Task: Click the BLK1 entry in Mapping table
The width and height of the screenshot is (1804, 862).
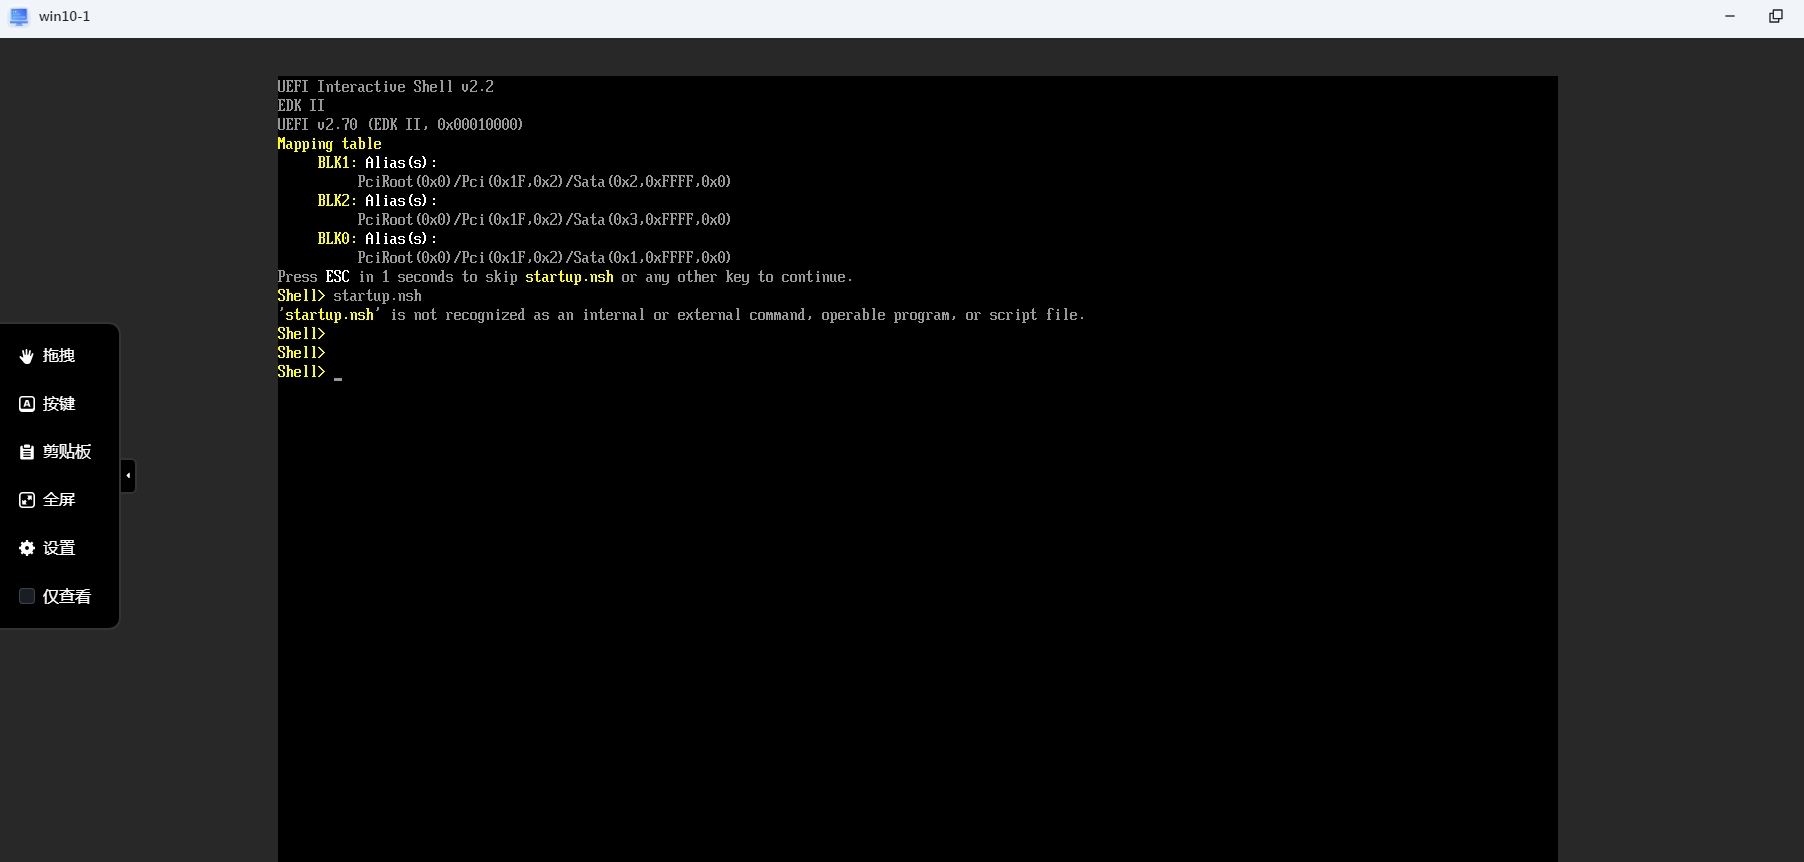Action: [333, 163]
